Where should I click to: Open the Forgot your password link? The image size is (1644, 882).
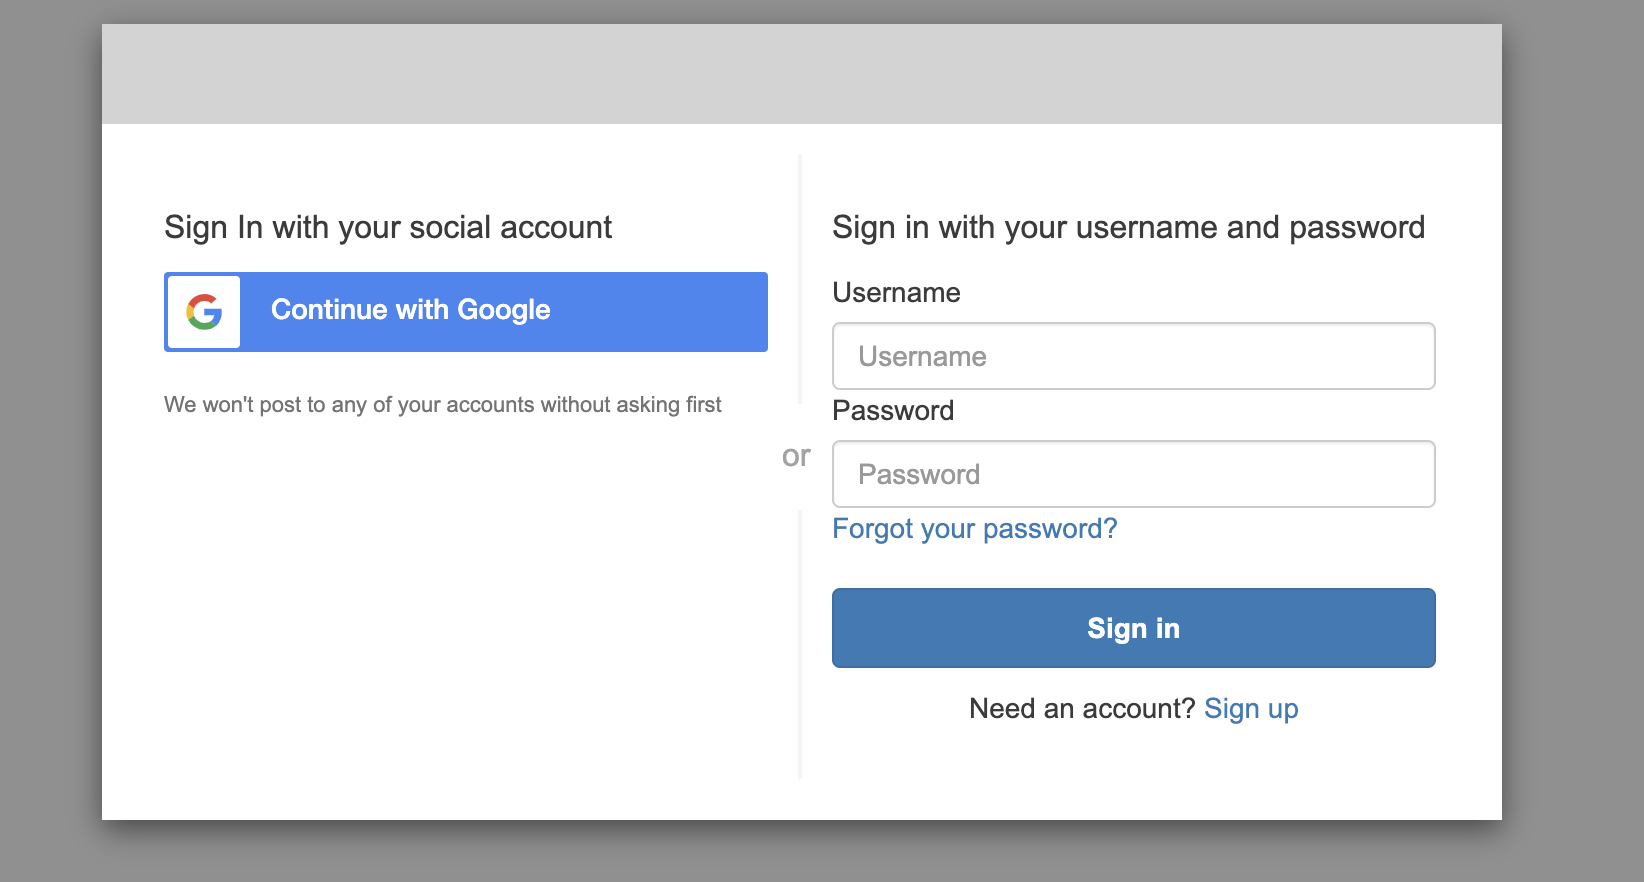coord(975,529)
